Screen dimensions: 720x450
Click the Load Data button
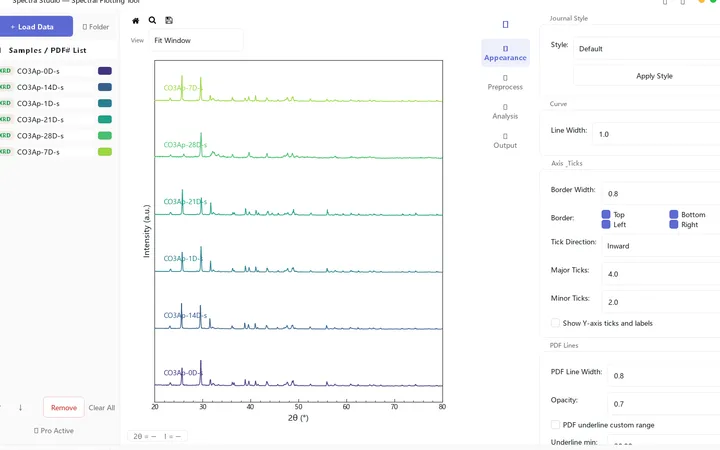click(x=36, y=27)
